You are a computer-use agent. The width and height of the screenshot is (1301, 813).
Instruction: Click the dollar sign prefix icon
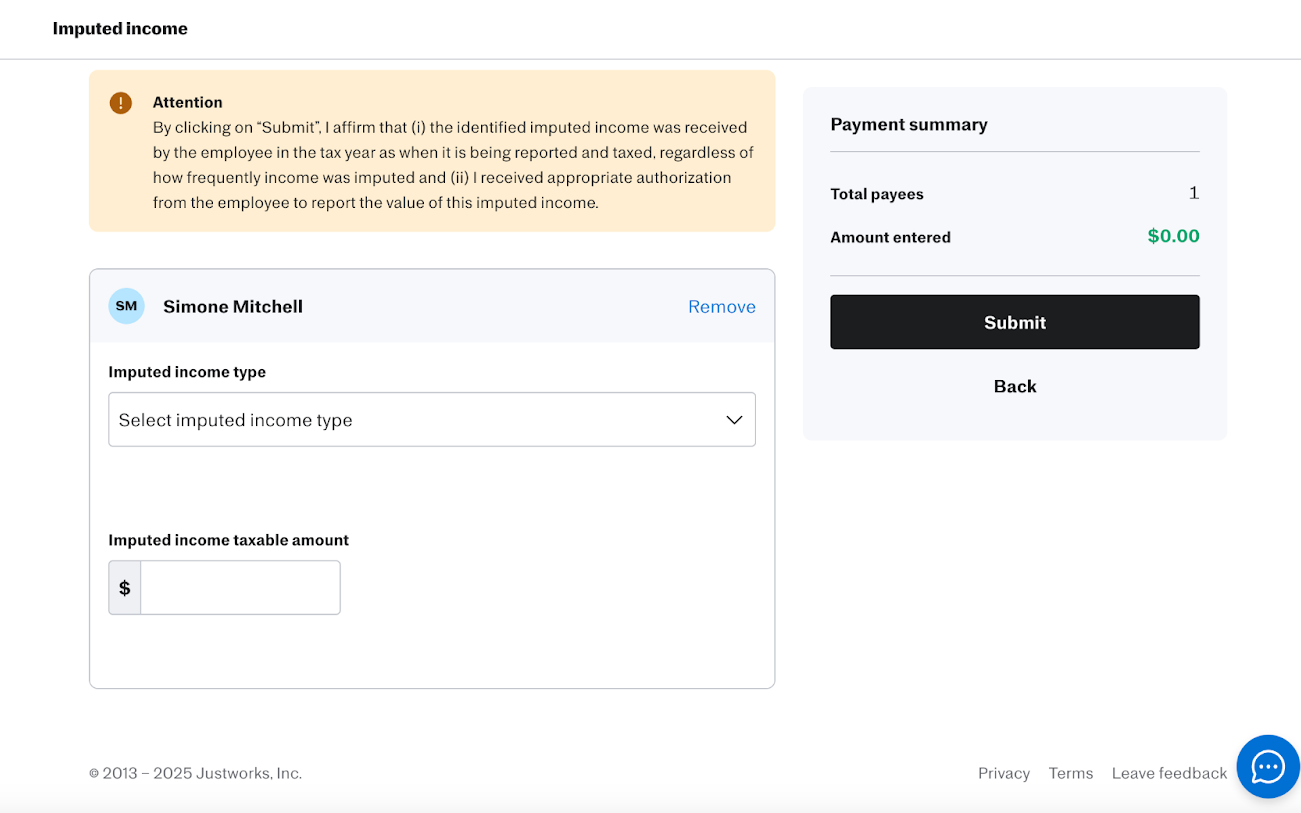pyautogui.click(x=125, y=588)
